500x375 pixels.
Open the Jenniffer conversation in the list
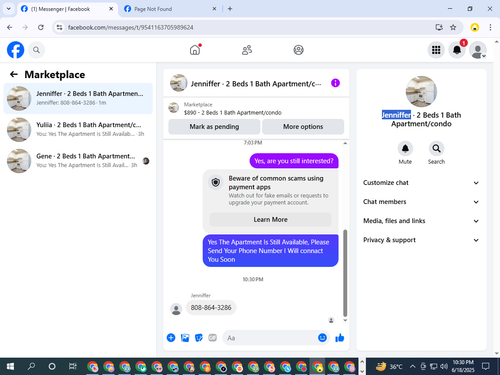pos(78,98)
